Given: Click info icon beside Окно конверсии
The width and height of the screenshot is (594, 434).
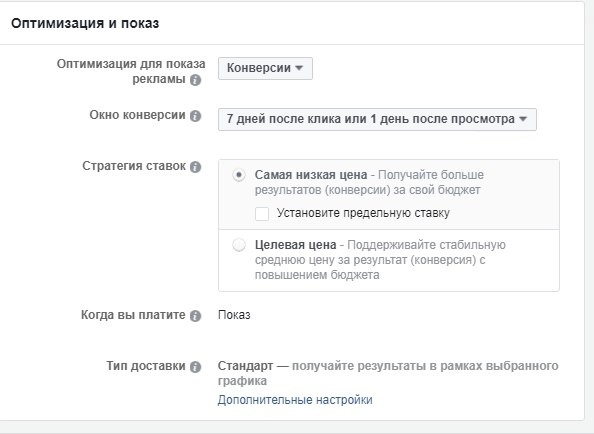Looking at the screenshot, I should pos(195,116).
